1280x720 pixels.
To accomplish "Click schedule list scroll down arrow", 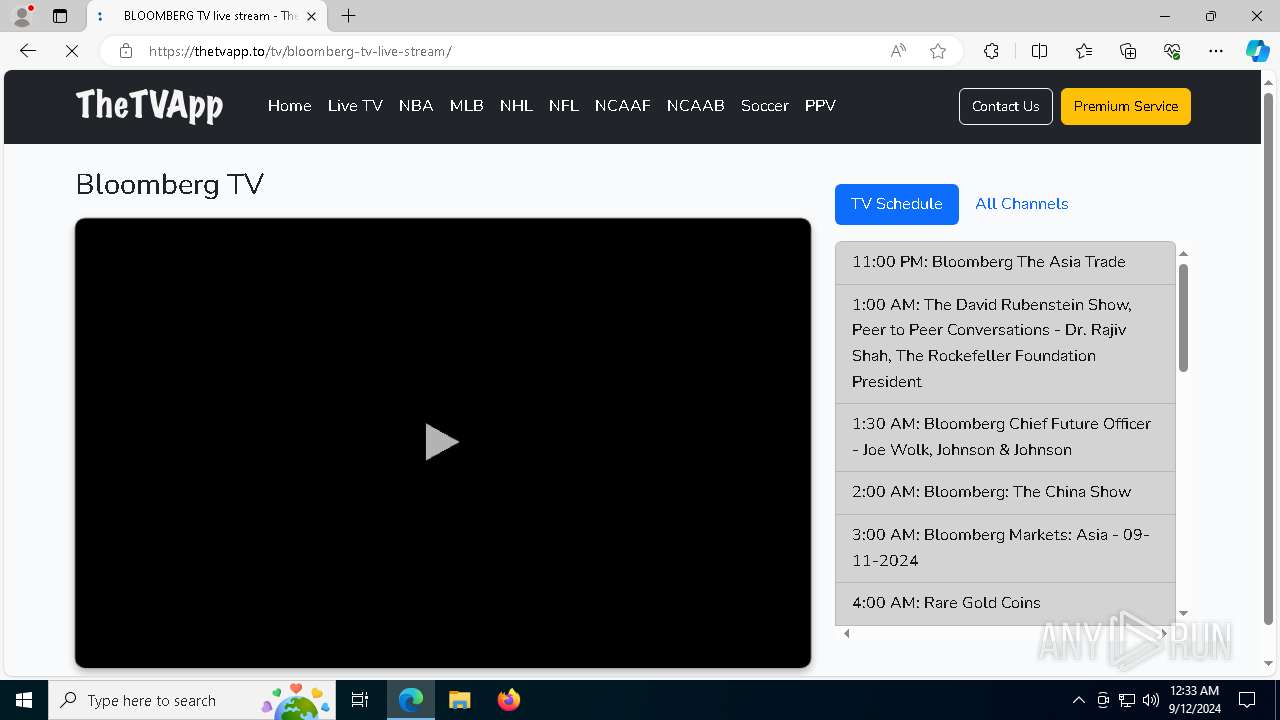I will [1183, 613].
